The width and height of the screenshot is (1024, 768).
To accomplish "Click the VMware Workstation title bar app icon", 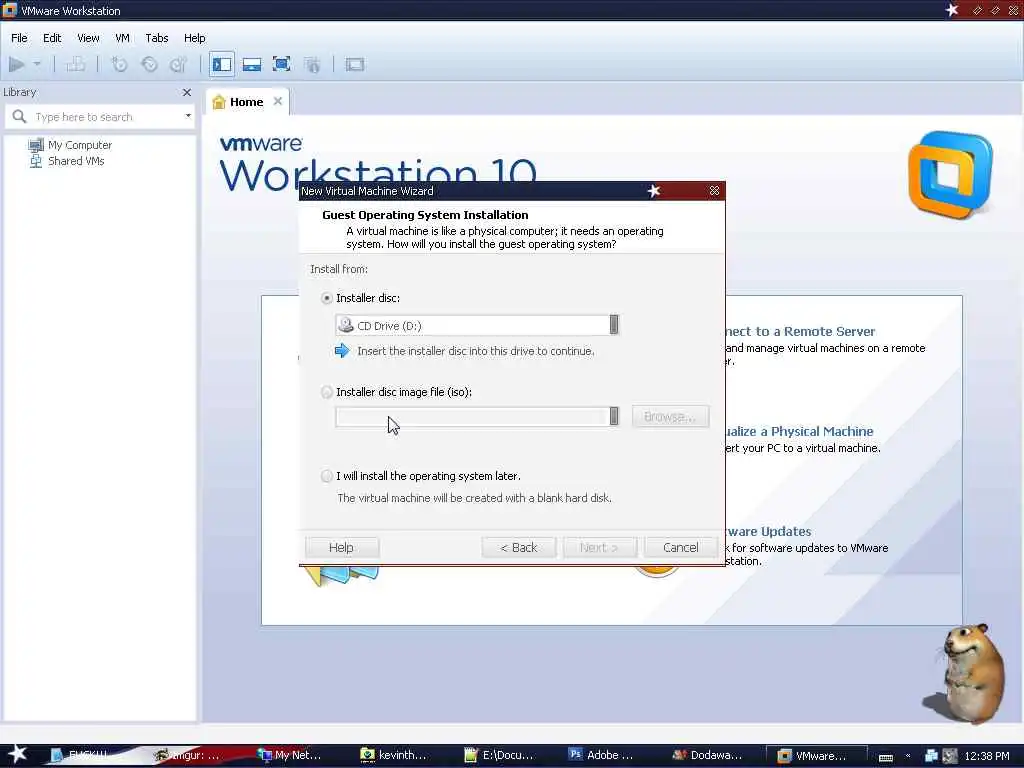I will coord(10,10).
